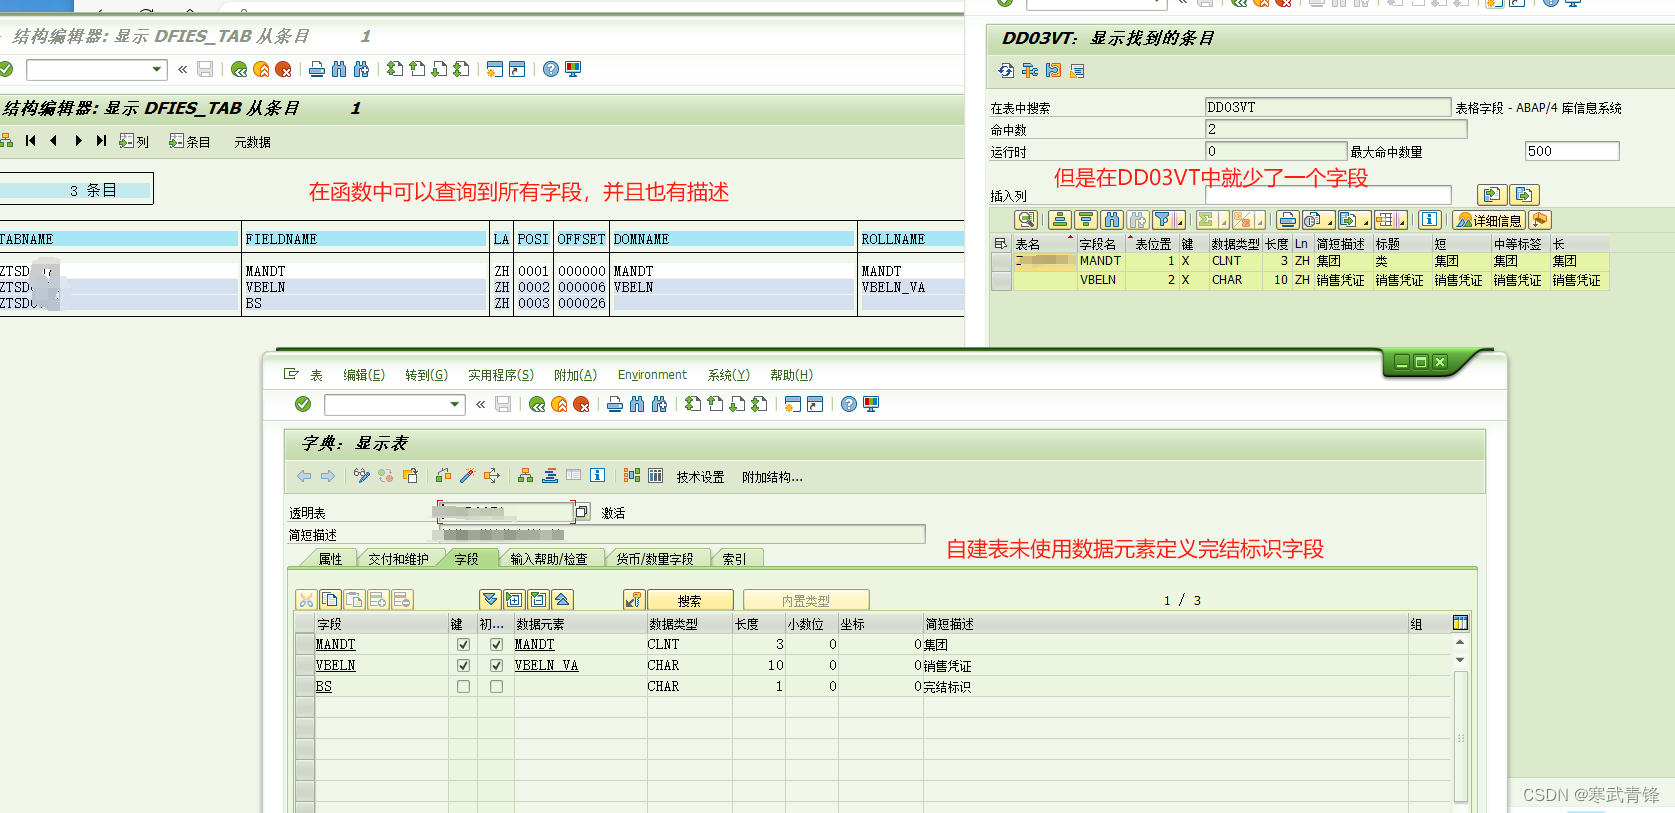Viewport: 1675px width, 813px height.
Task: Open the command field dropdown in the structure editor
Action: click(x=157, y=69)
